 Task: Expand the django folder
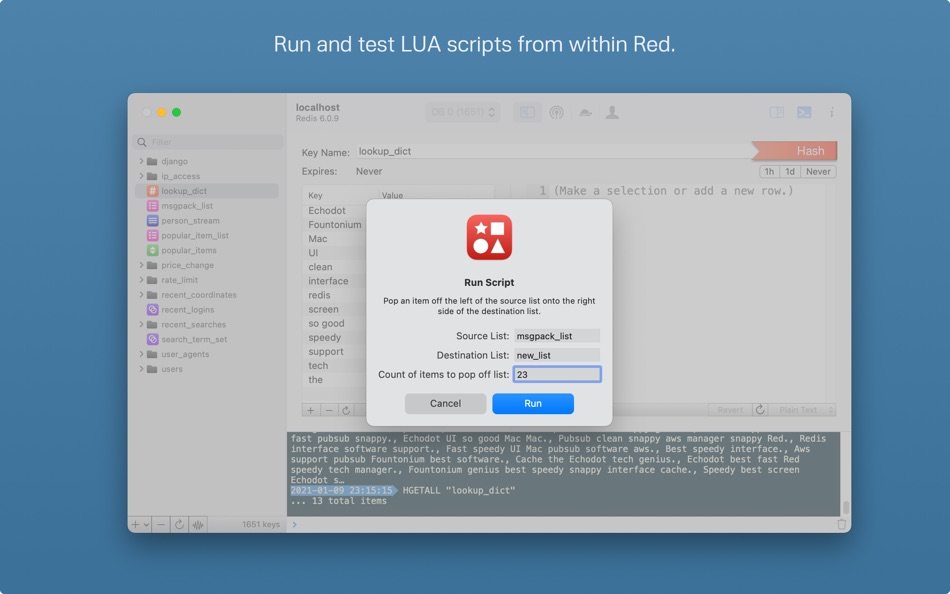(x=141, y=161)
